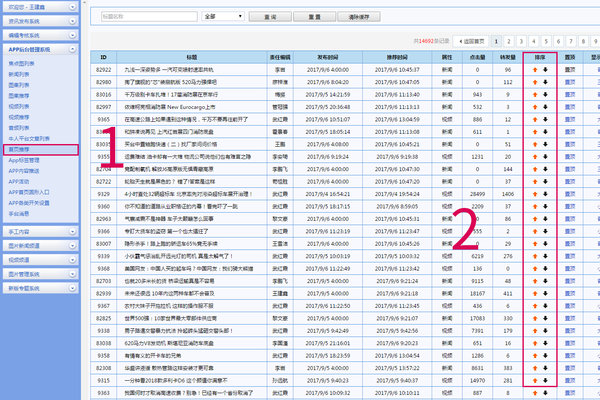The height and width of the screenshot is (400, 600).
Task: Click the black down arrow for row 9361
Action: tap(545, 132)
